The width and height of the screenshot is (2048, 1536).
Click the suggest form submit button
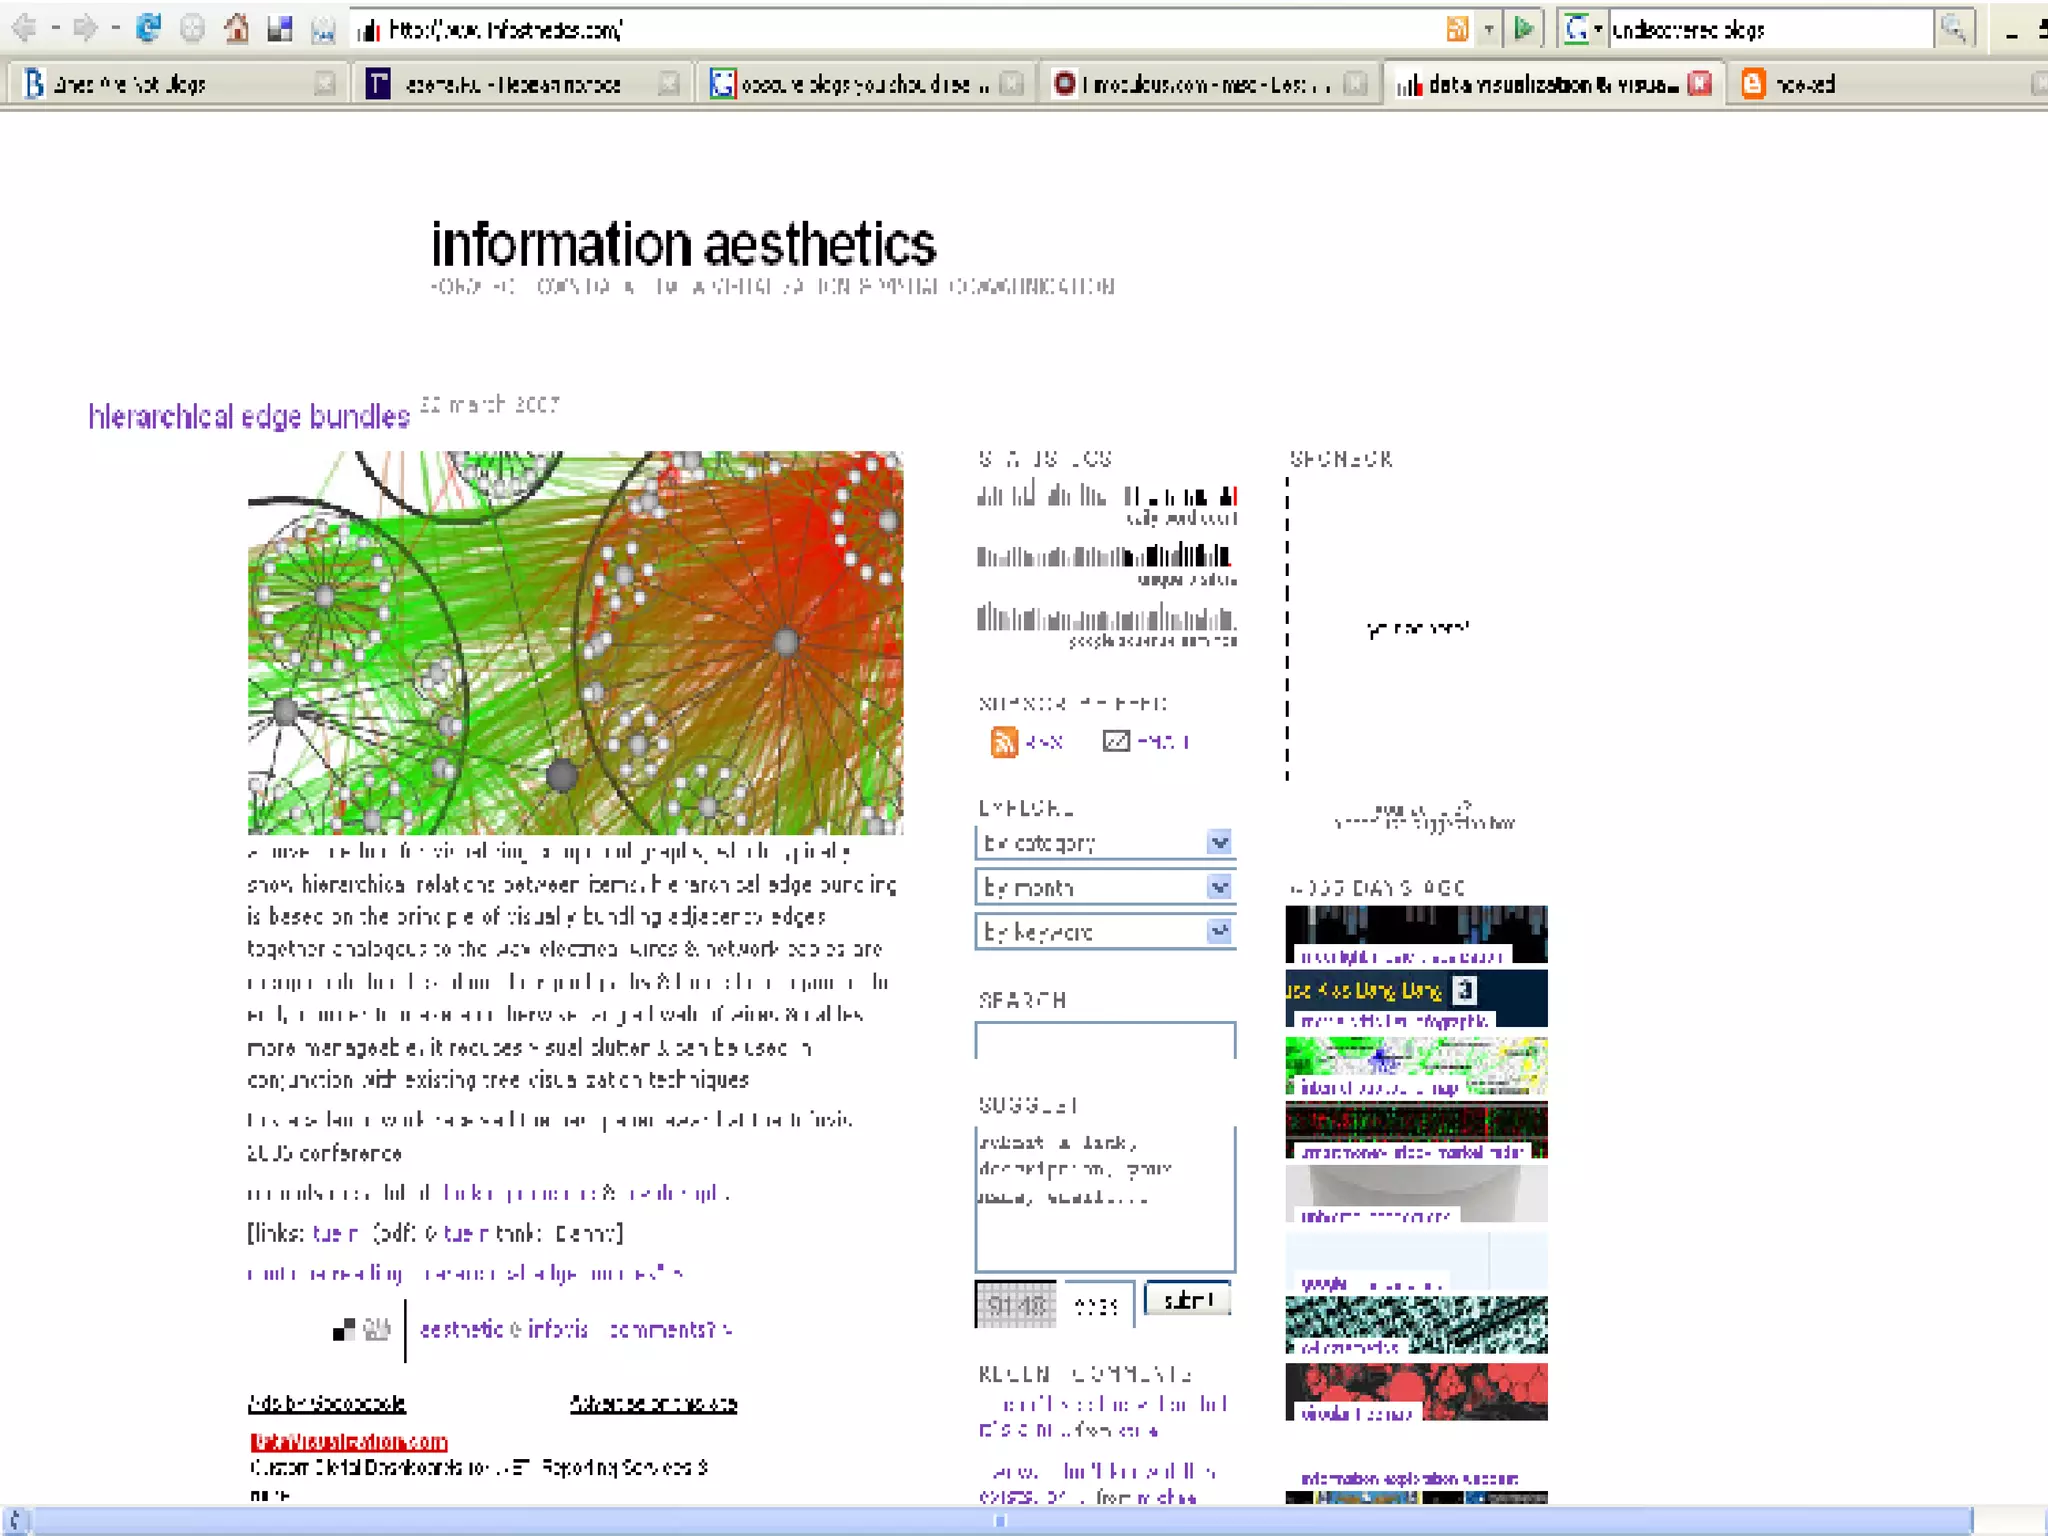(x=1187, y=1300)
